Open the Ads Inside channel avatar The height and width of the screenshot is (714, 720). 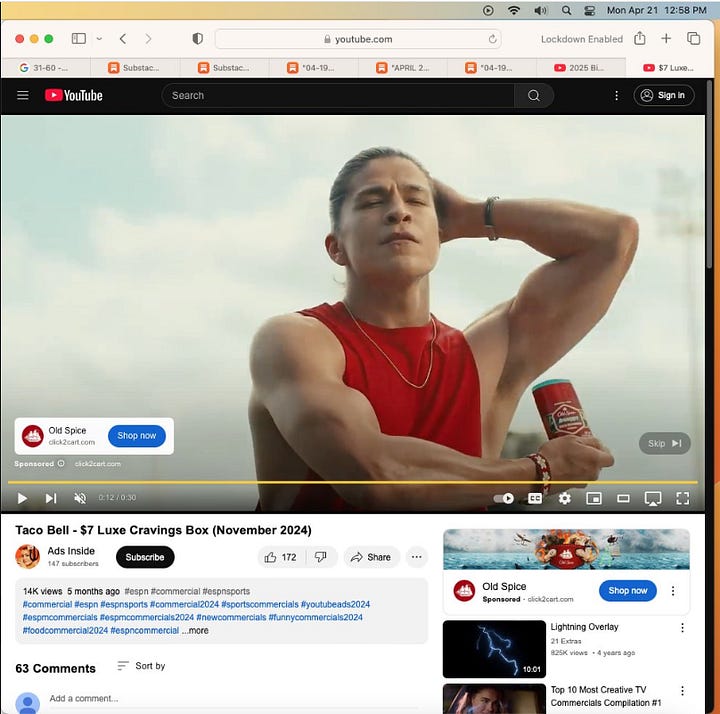pos(28,557)
